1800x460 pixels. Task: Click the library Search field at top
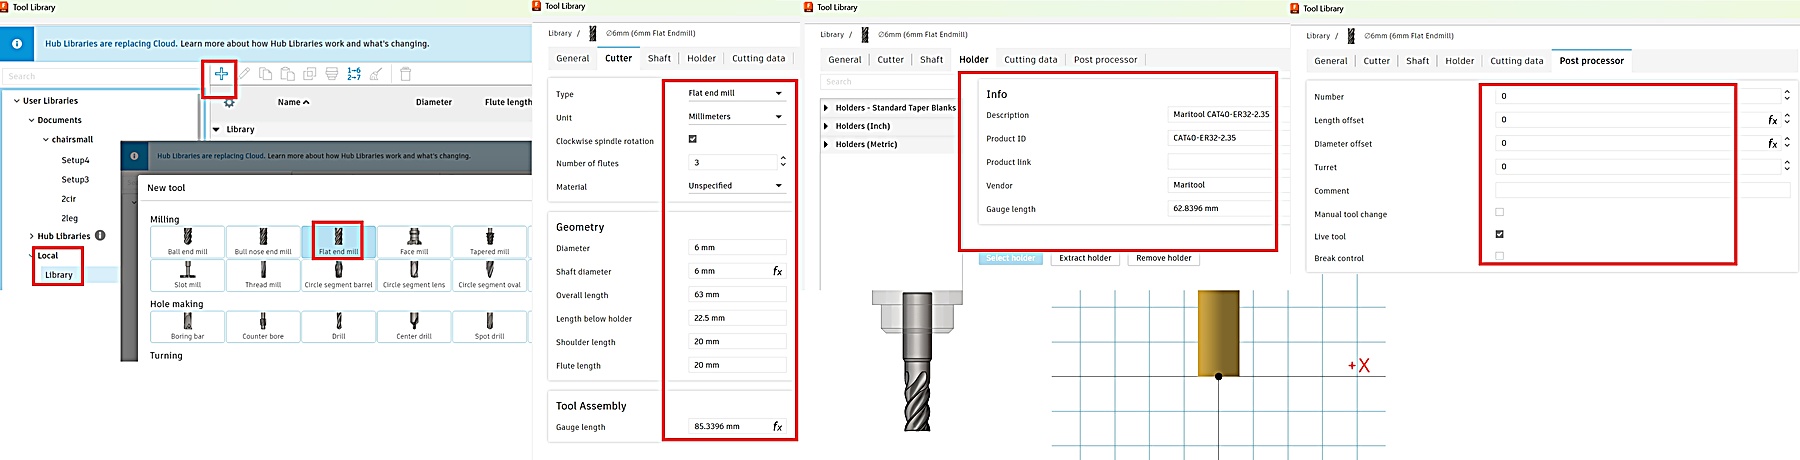pos(100,76)
